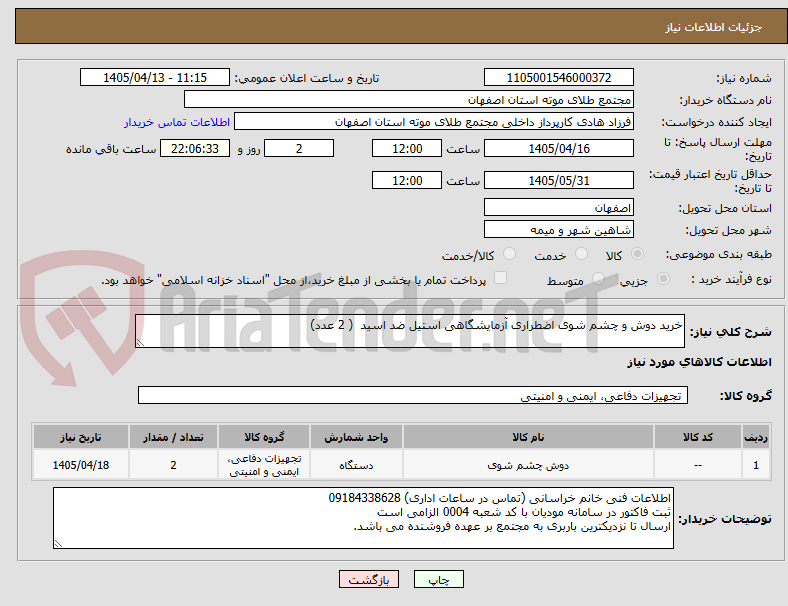The width and height of the screenshot is (788, 606).
Task: Click the نام کالا column header
Action: [x=528, y=437]
